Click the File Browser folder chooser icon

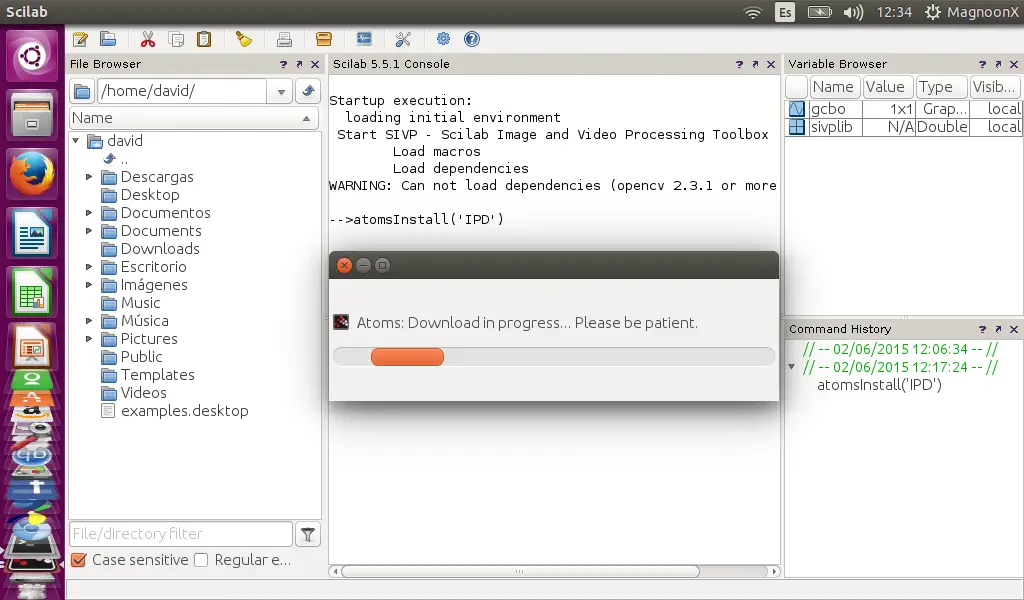tap(82, 91)
